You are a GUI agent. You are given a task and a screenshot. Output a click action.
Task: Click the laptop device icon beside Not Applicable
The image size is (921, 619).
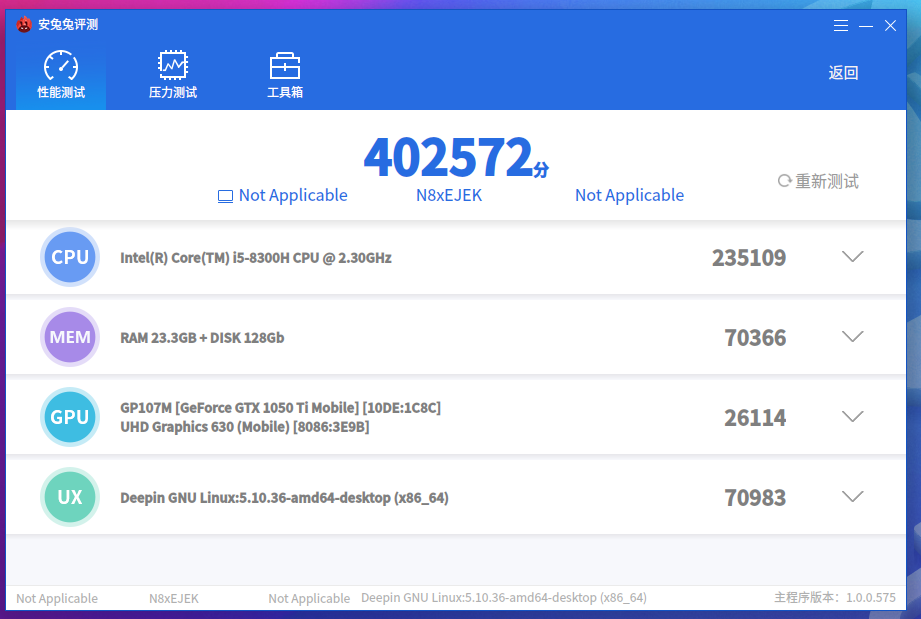pos(225,196)
